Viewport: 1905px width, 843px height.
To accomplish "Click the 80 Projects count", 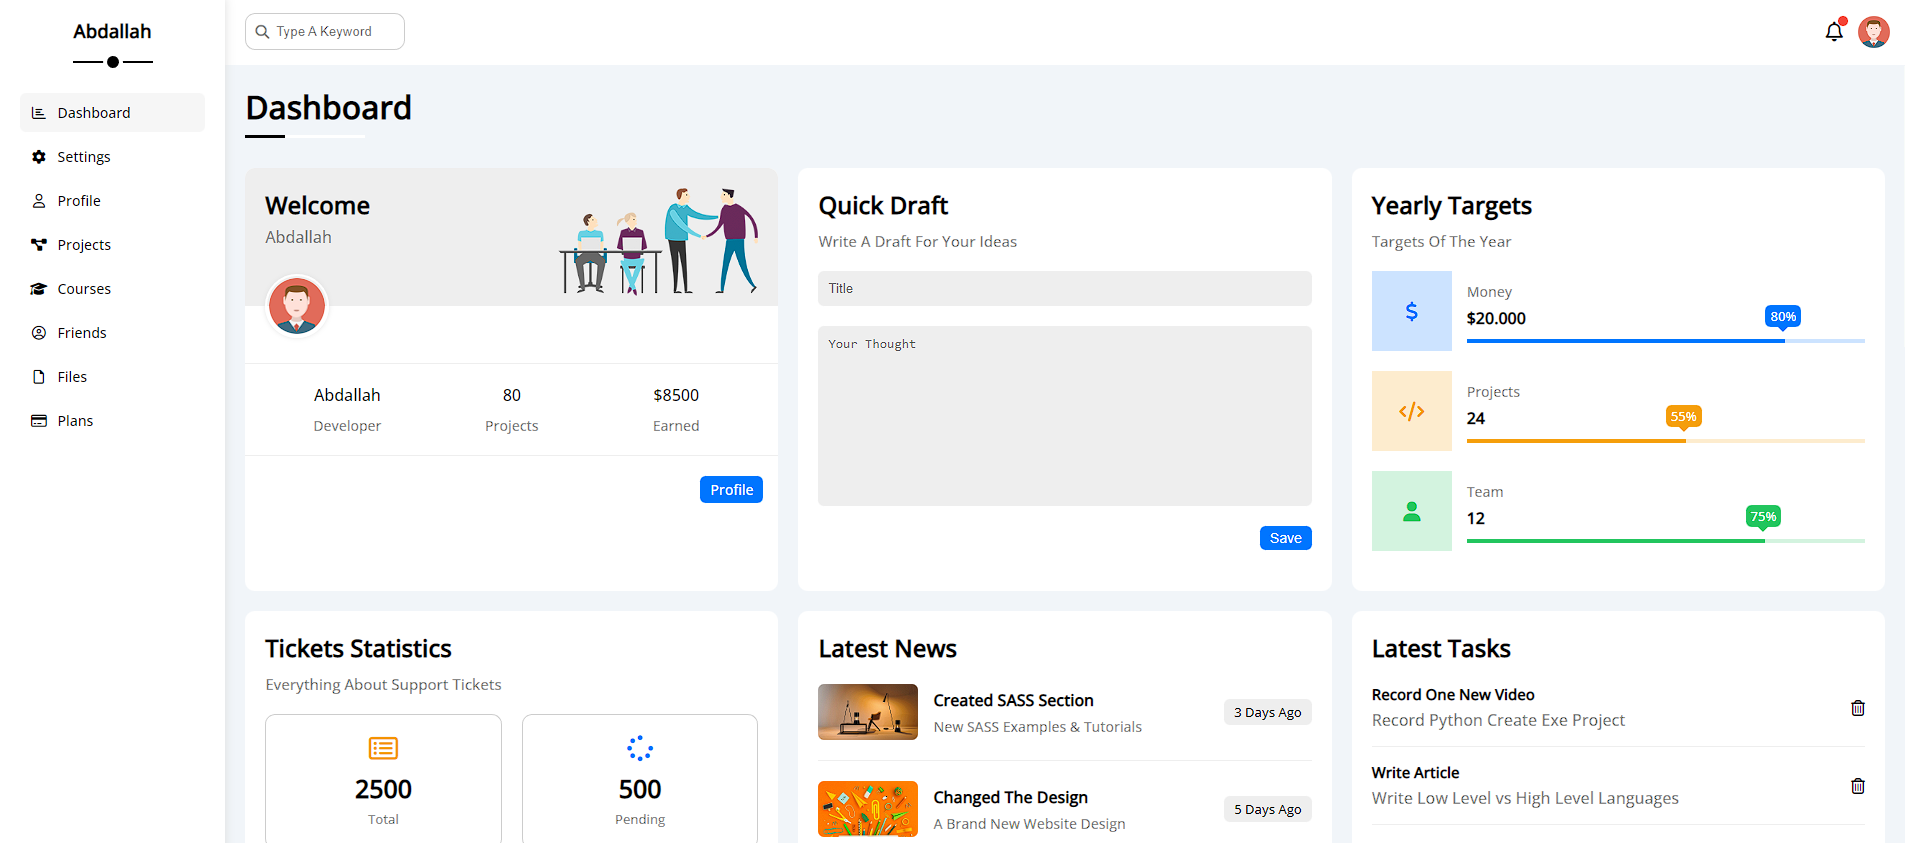I will click(511, 395).
